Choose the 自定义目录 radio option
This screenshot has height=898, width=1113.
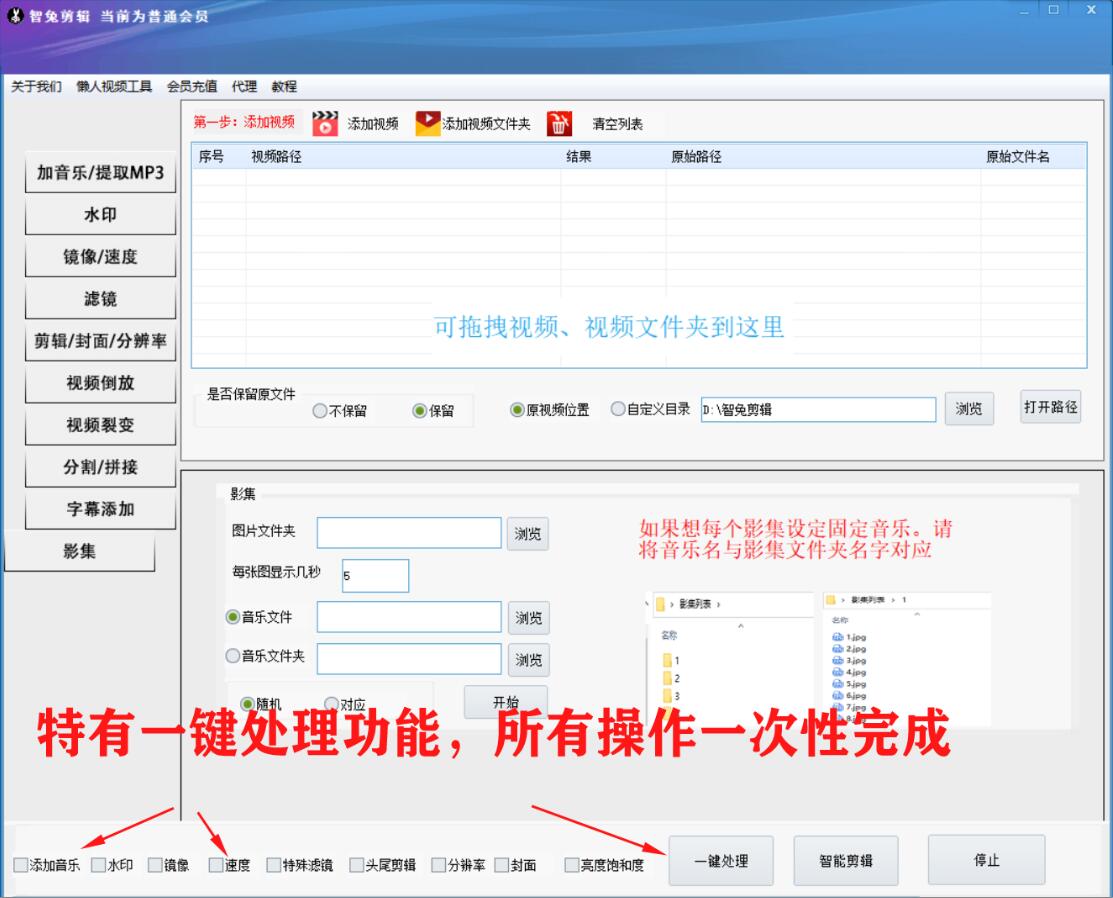coord(618,409)
